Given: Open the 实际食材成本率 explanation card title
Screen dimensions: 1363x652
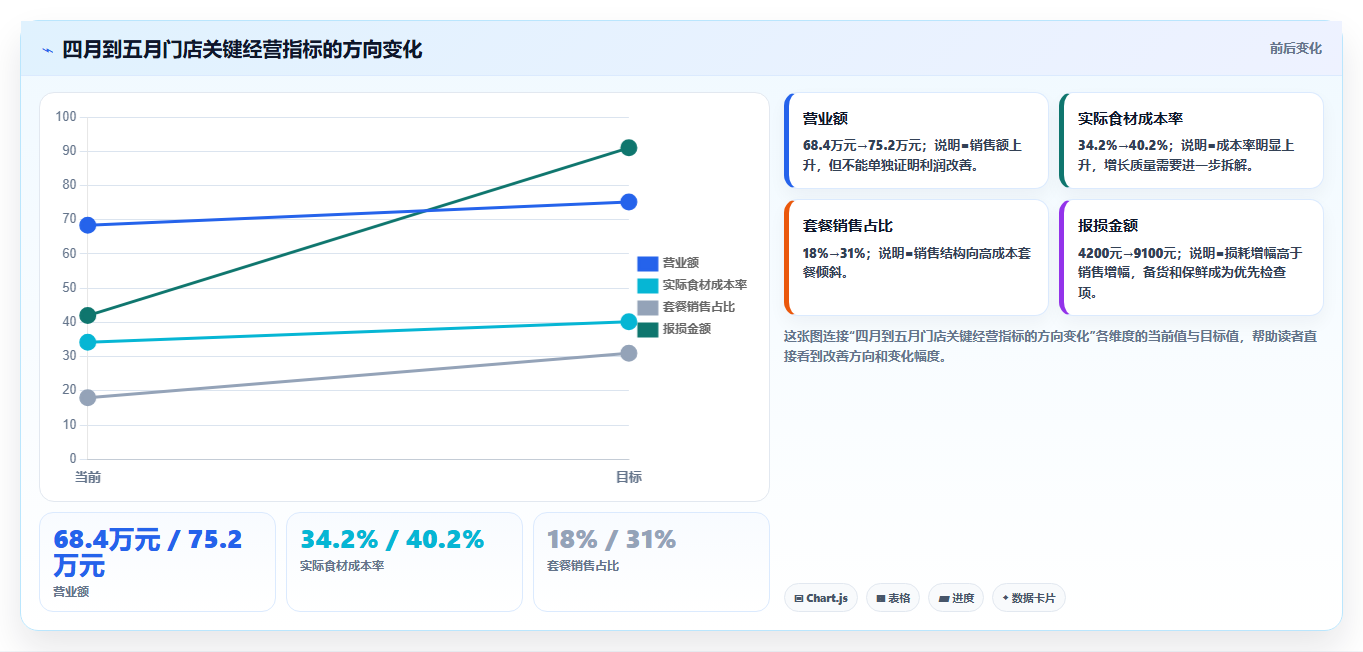Looking at the screenshot, I should (x=1131, y=119).
